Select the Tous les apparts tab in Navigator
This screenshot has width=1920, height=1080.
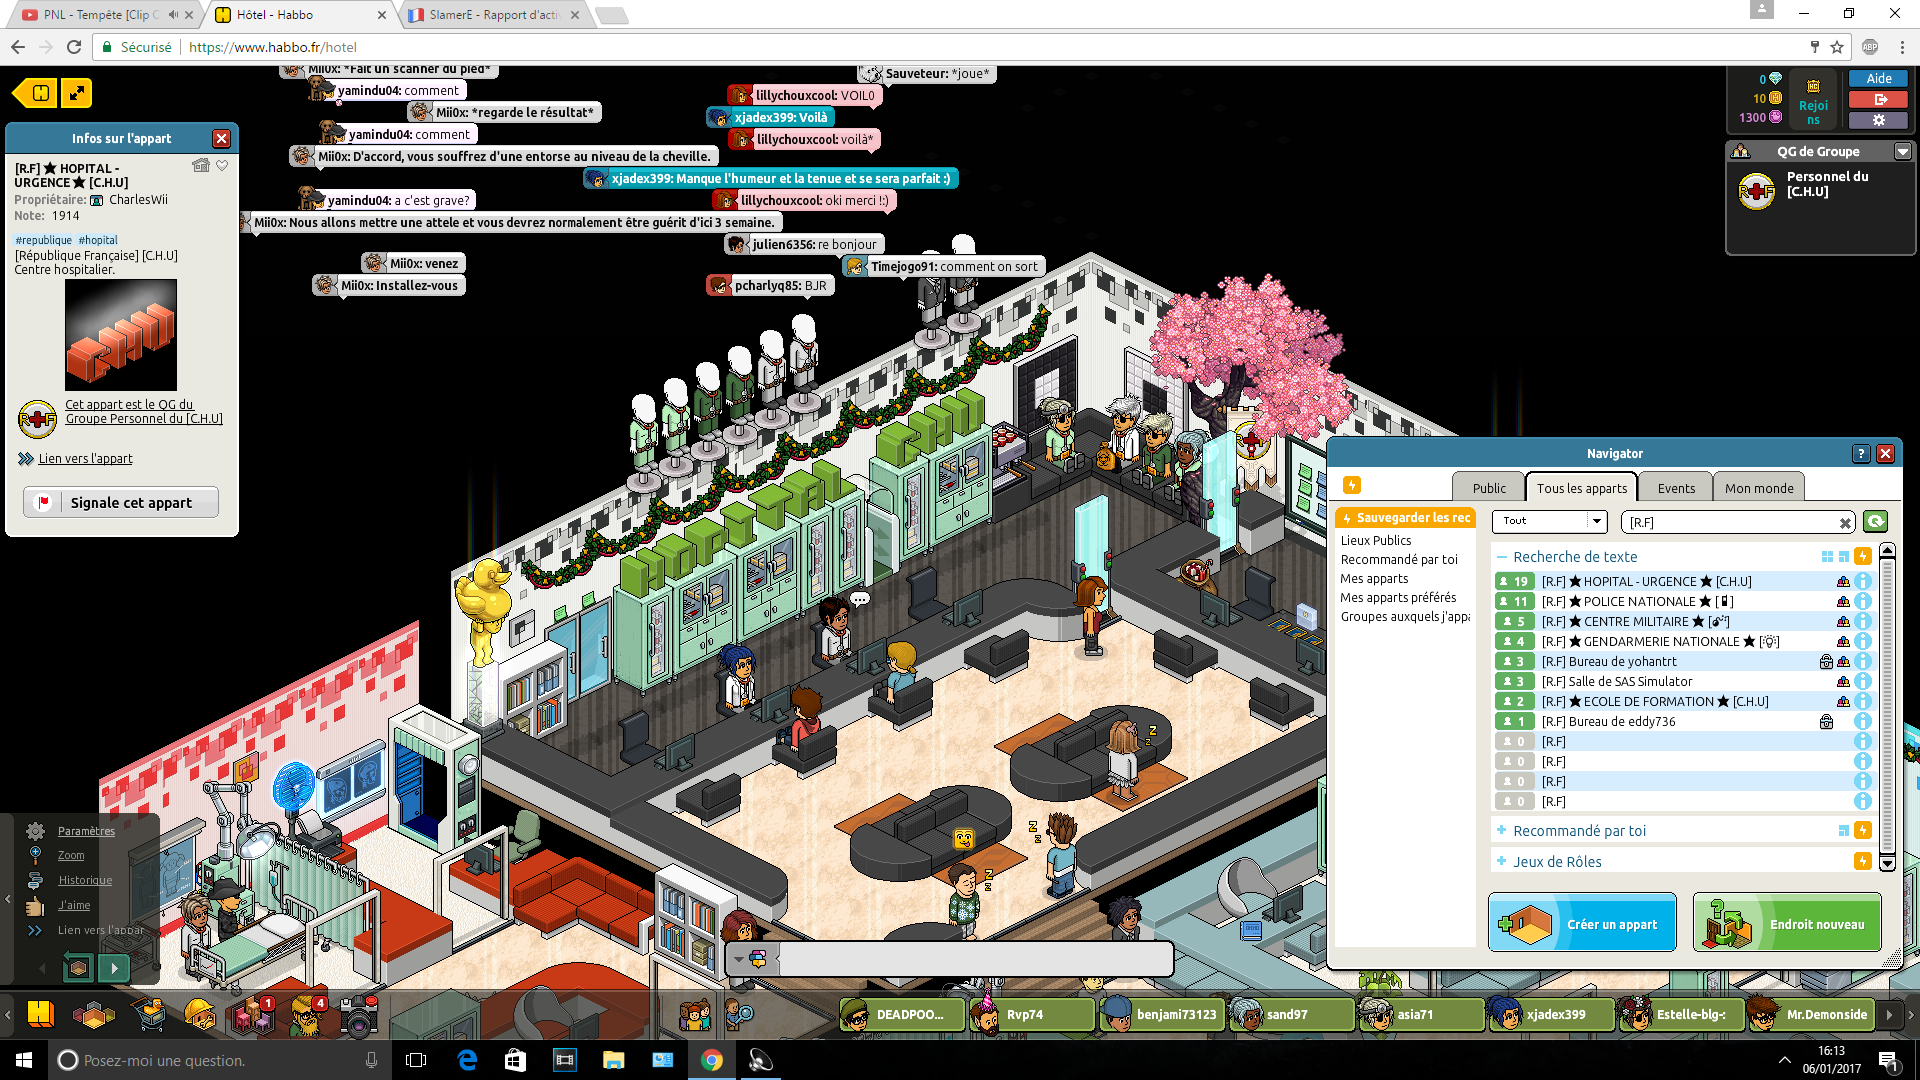[1580, 487]
